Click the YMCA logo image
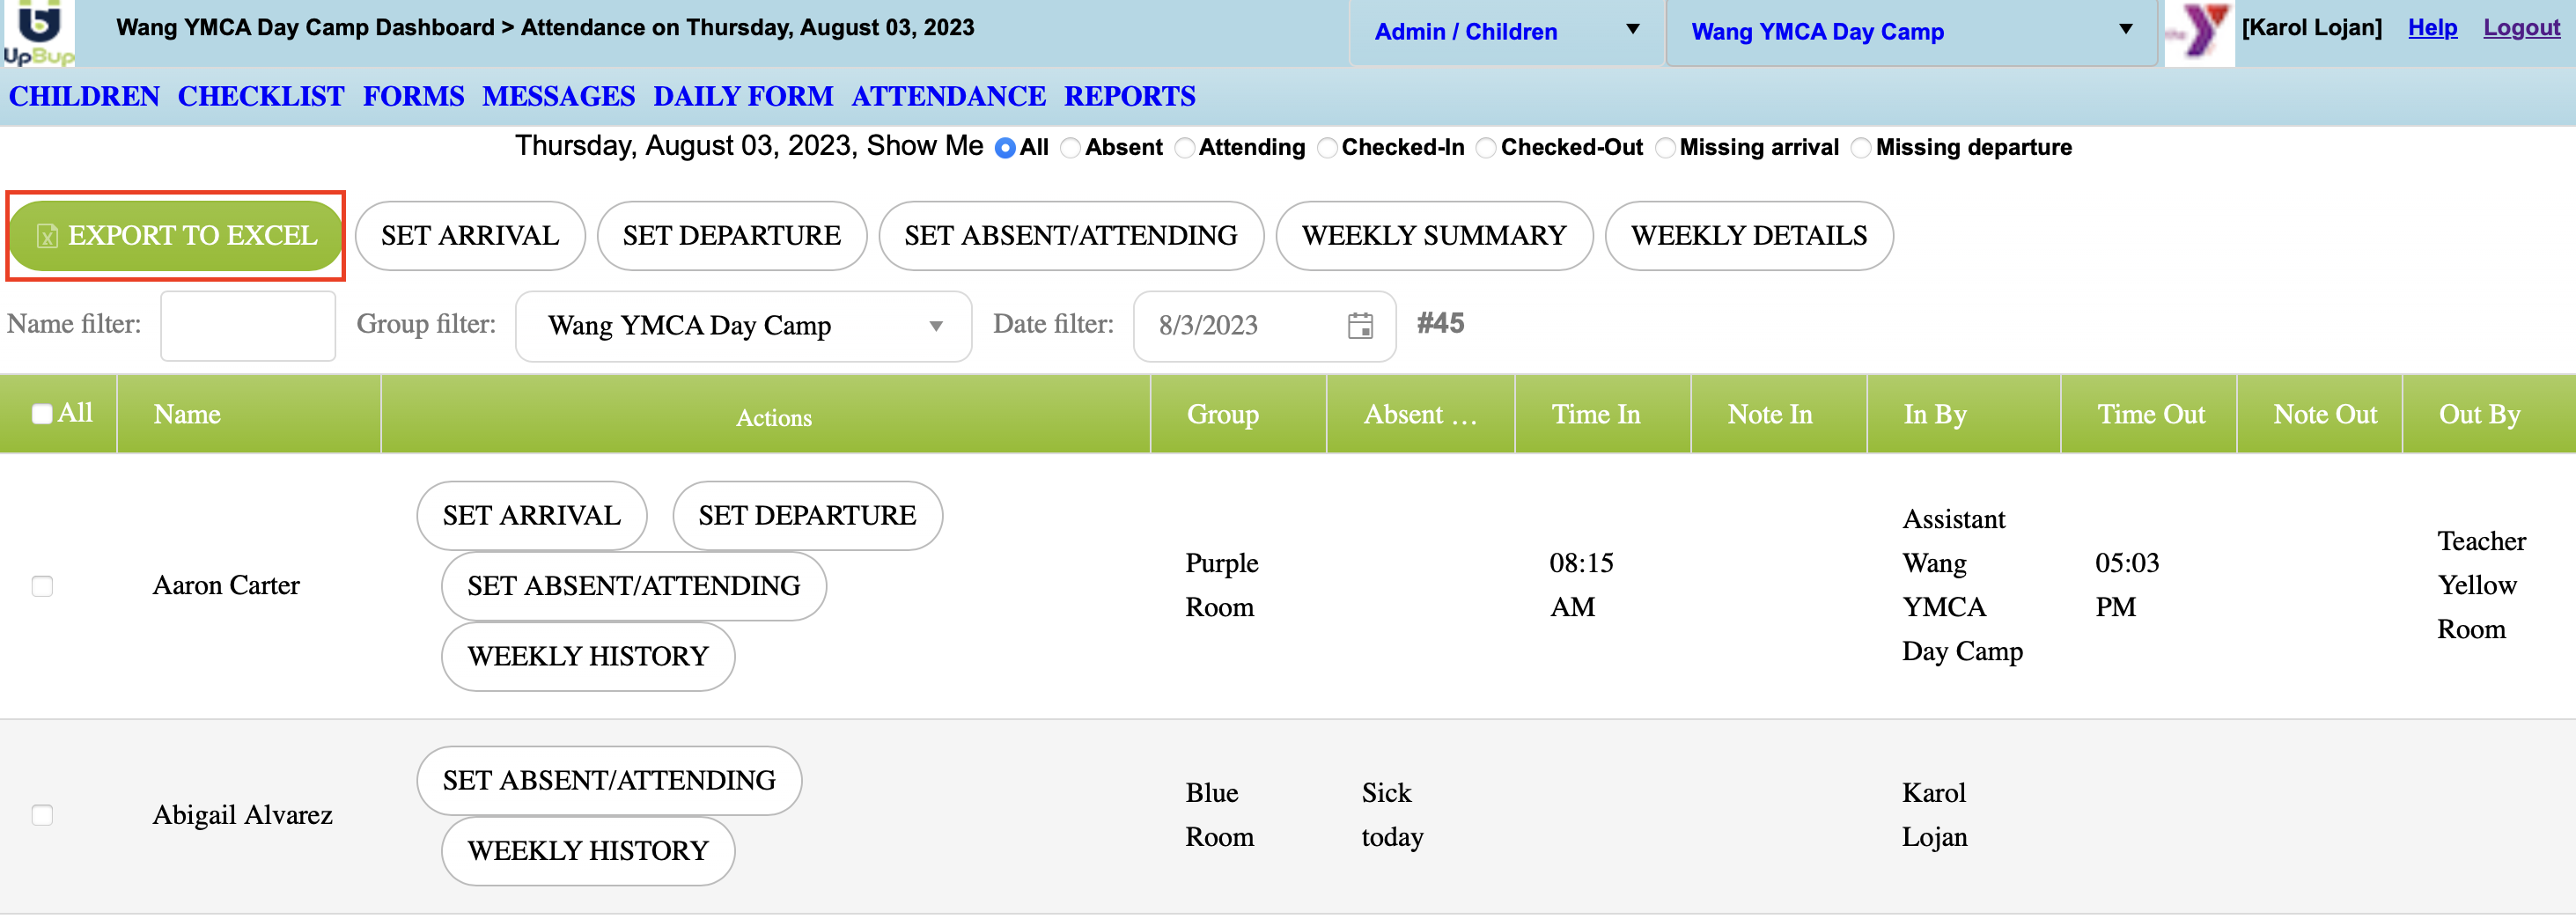 [x=2199, y=32]
